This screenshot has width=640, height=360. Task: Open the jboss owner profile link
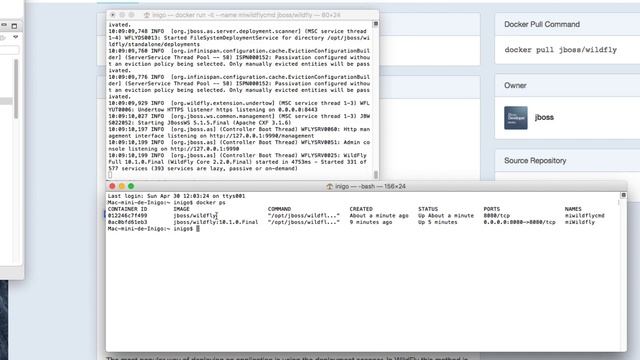544,117
